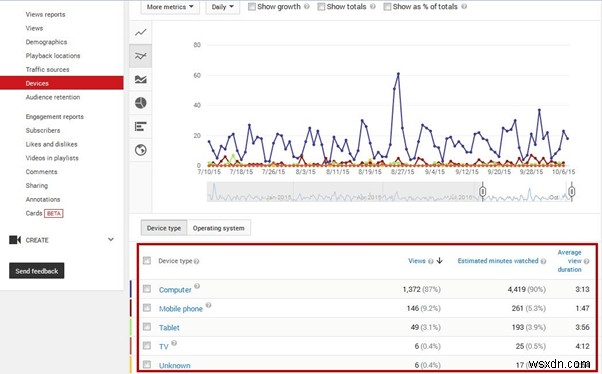The width and height of the screenshot is (602, 374).
Task: Open the Tablet device link
Action: tap(169, 328)
